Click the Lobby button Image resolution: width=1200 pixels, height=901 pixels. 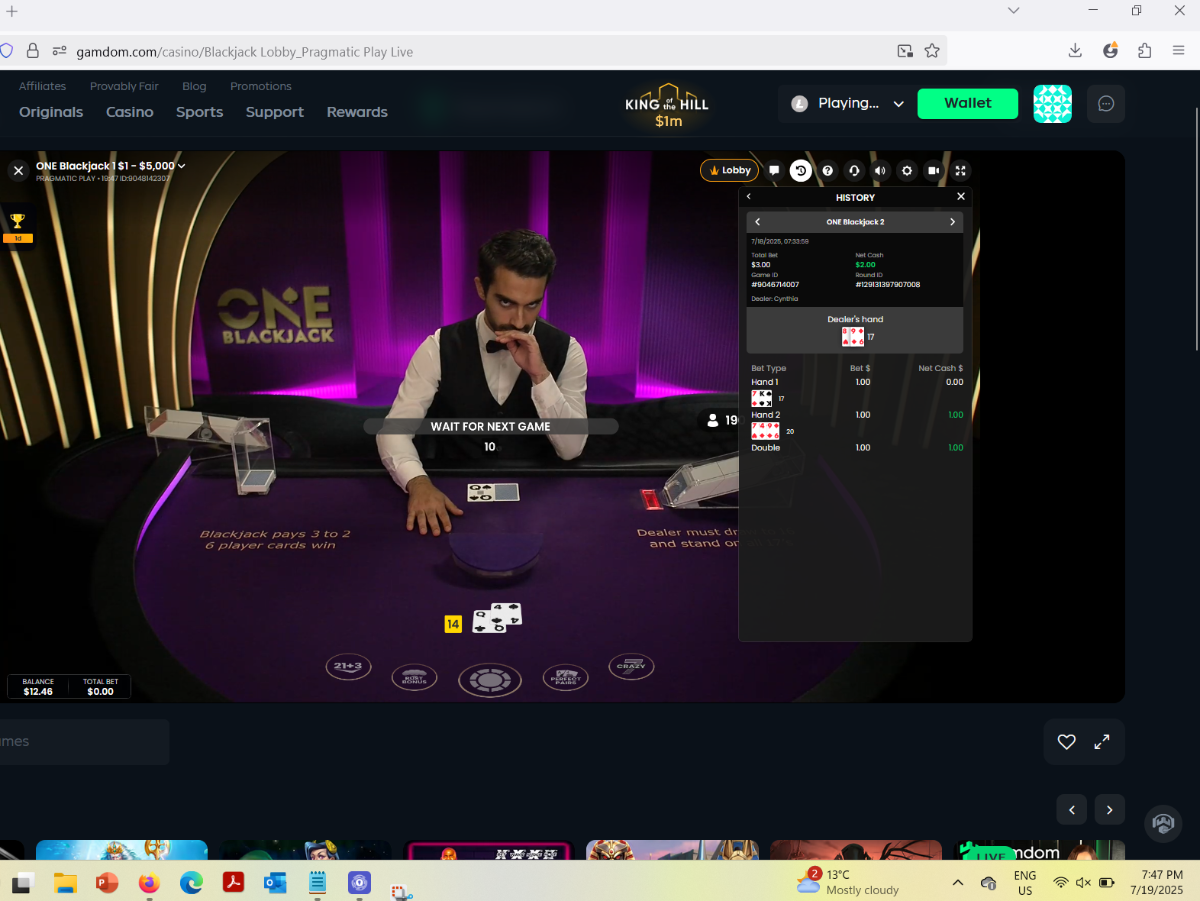730,171
